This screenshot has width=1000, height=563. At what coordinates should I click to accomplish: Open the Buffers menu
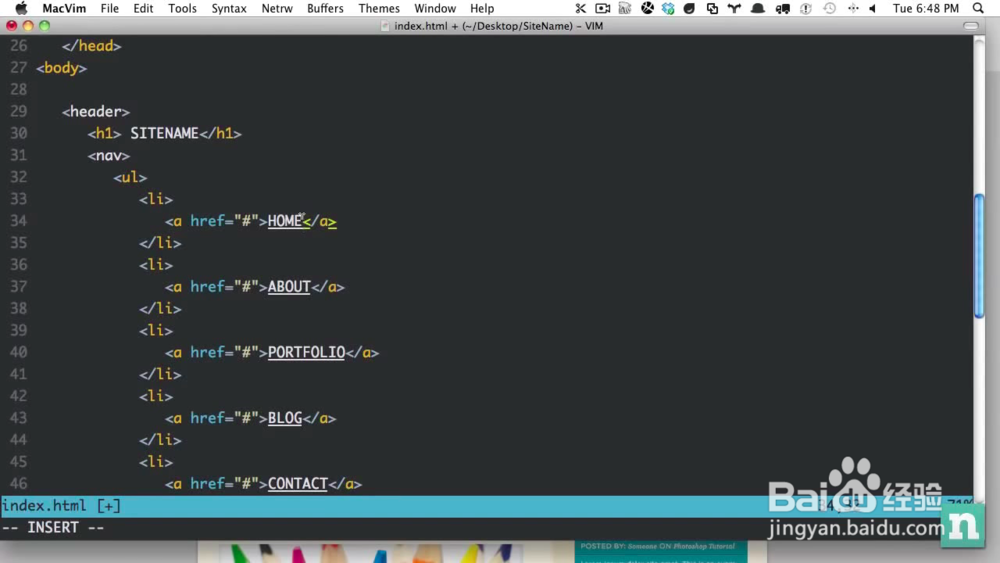click(x=325, y=8)
